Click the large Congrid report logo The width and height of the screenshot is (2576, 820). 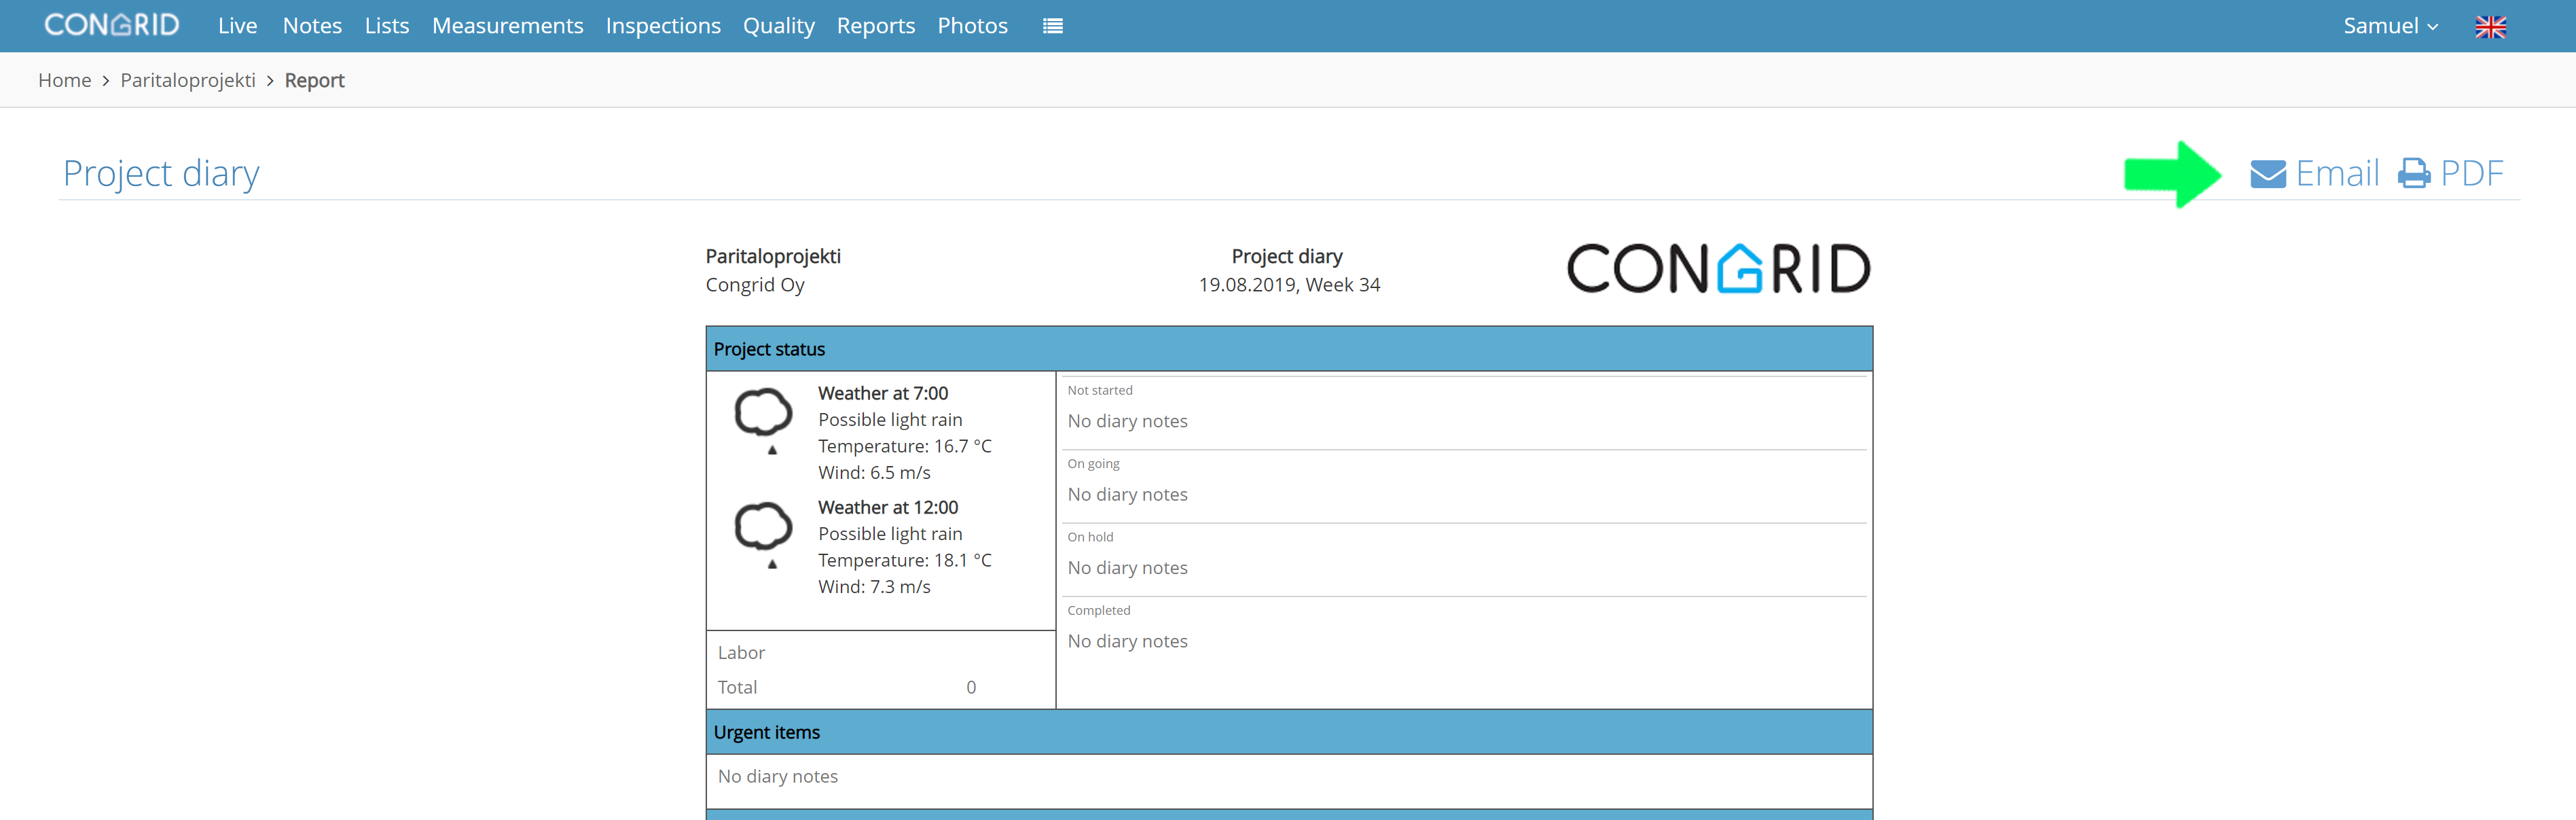coord(1718,268)
